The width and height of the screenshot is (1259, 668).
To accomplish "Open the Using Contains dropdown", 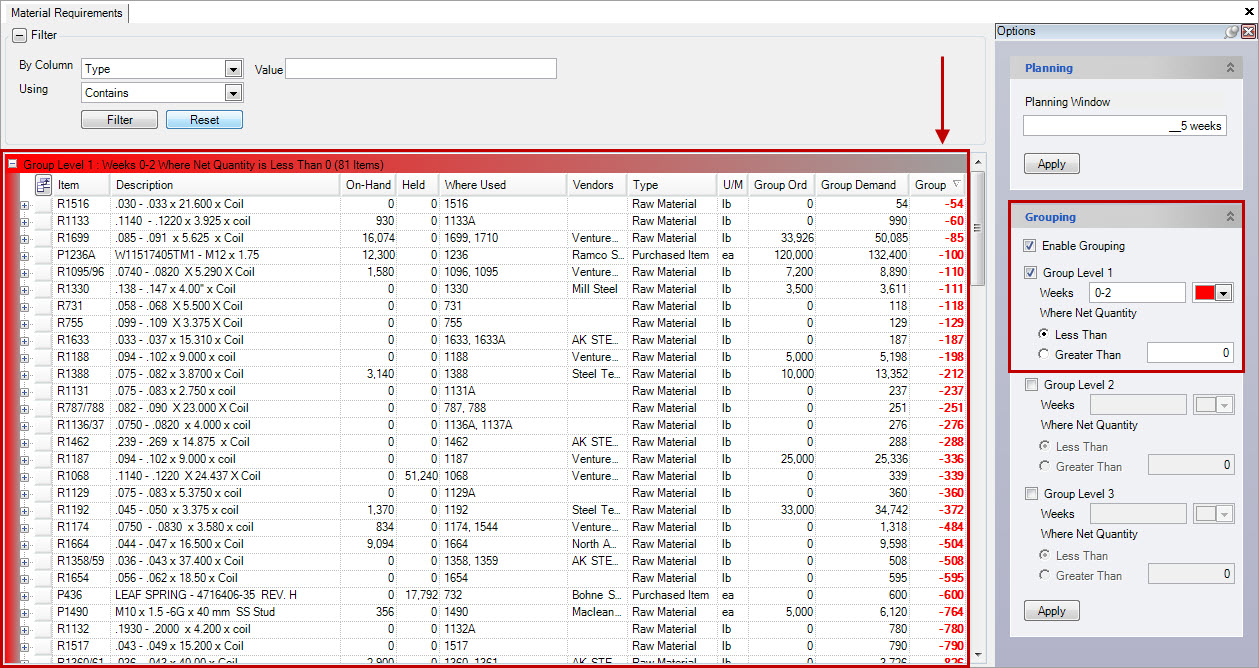I will pyautogui.click(x=233, y=93).
